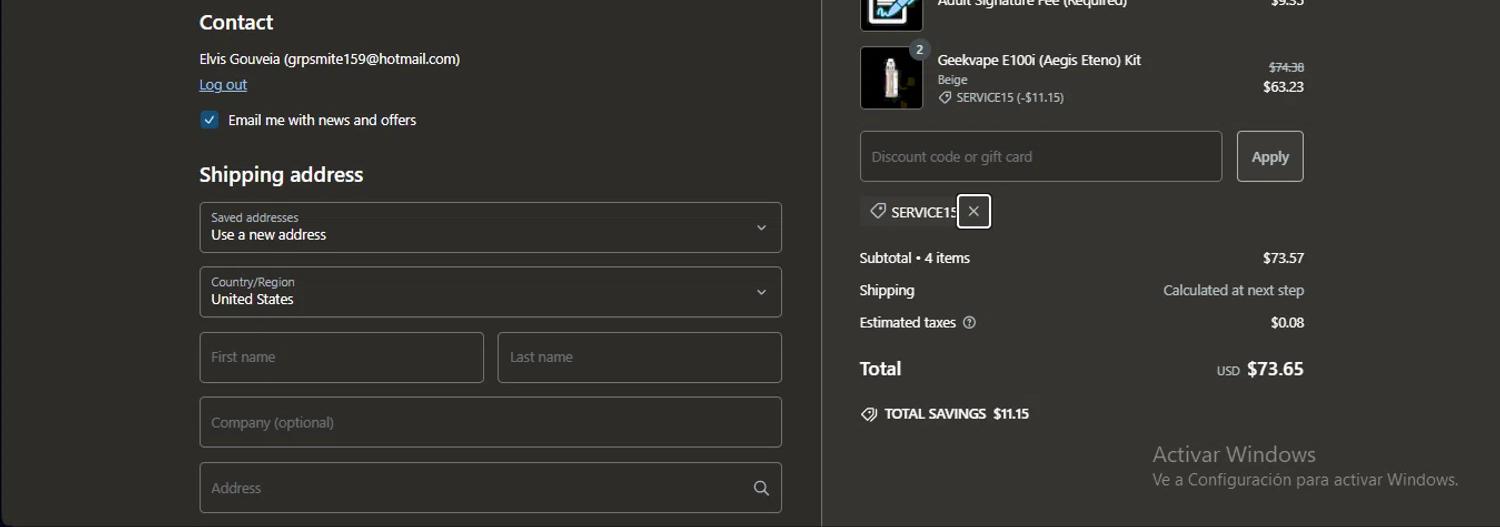Click the Calculated at next step shipping text
The width and height of the screenshot is (1500, 527).
(x=1233, y=291)
